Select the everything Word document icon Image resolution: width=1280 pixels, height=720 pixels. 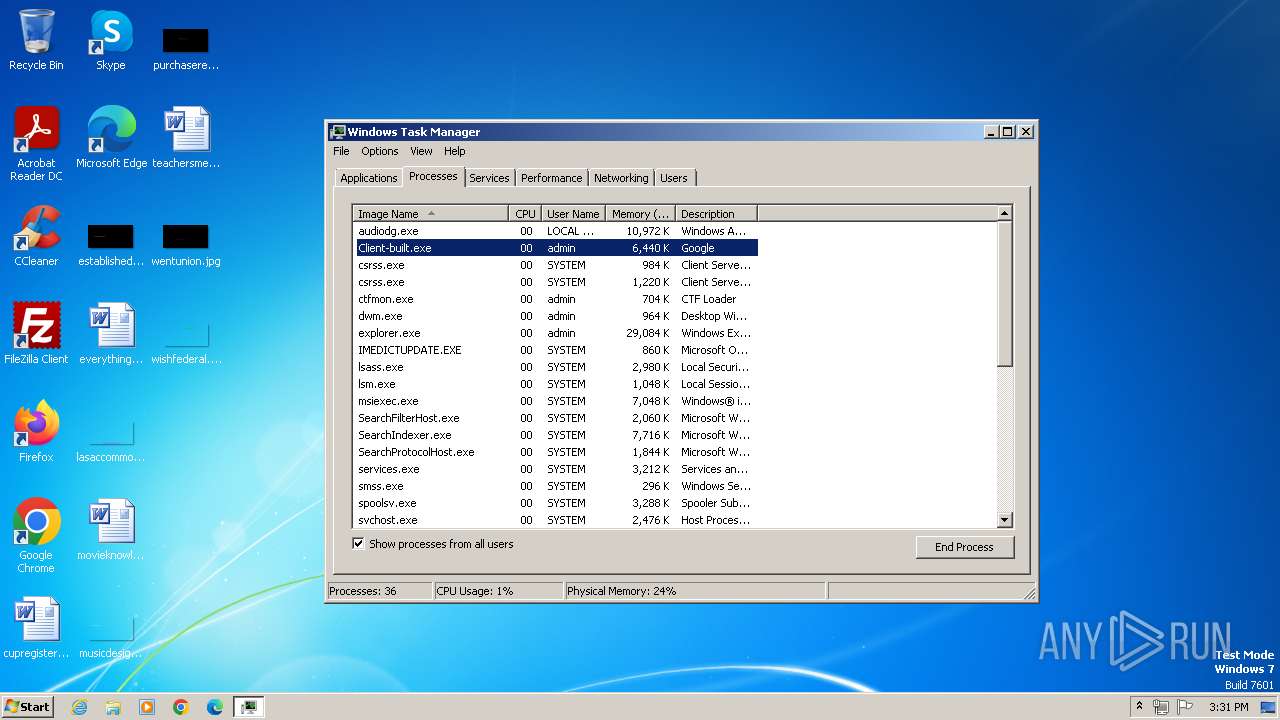click(x=111, y=334)
